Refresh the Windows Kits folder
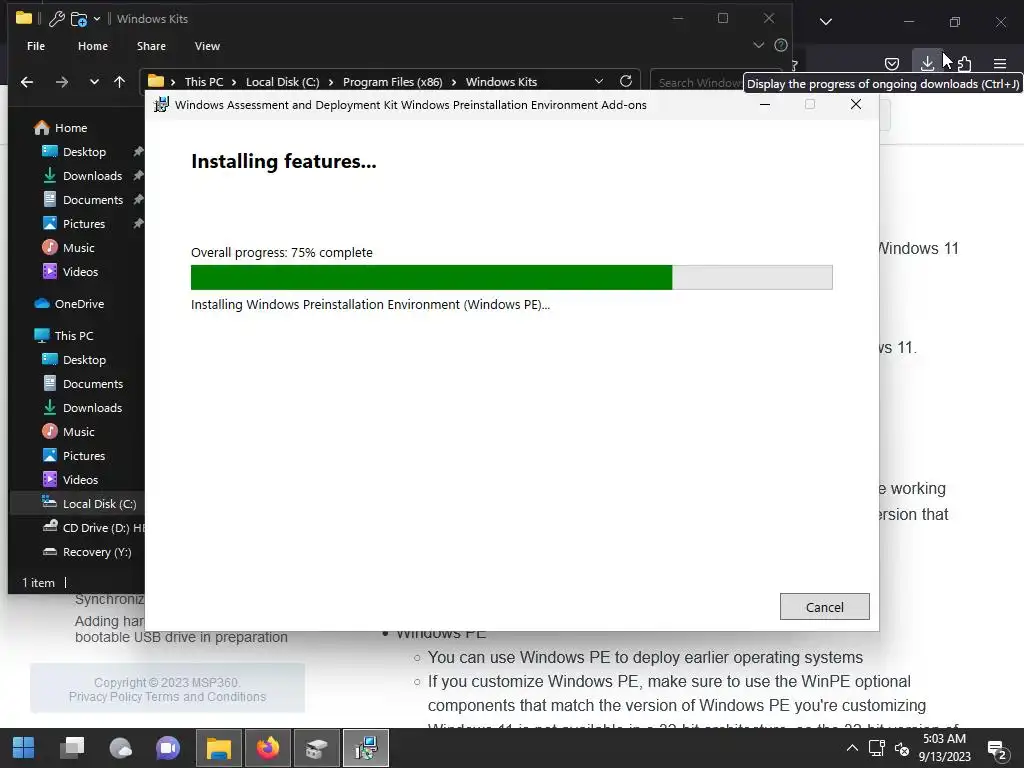Screen dimensions: 1024x768 click(x=626, y=81)
